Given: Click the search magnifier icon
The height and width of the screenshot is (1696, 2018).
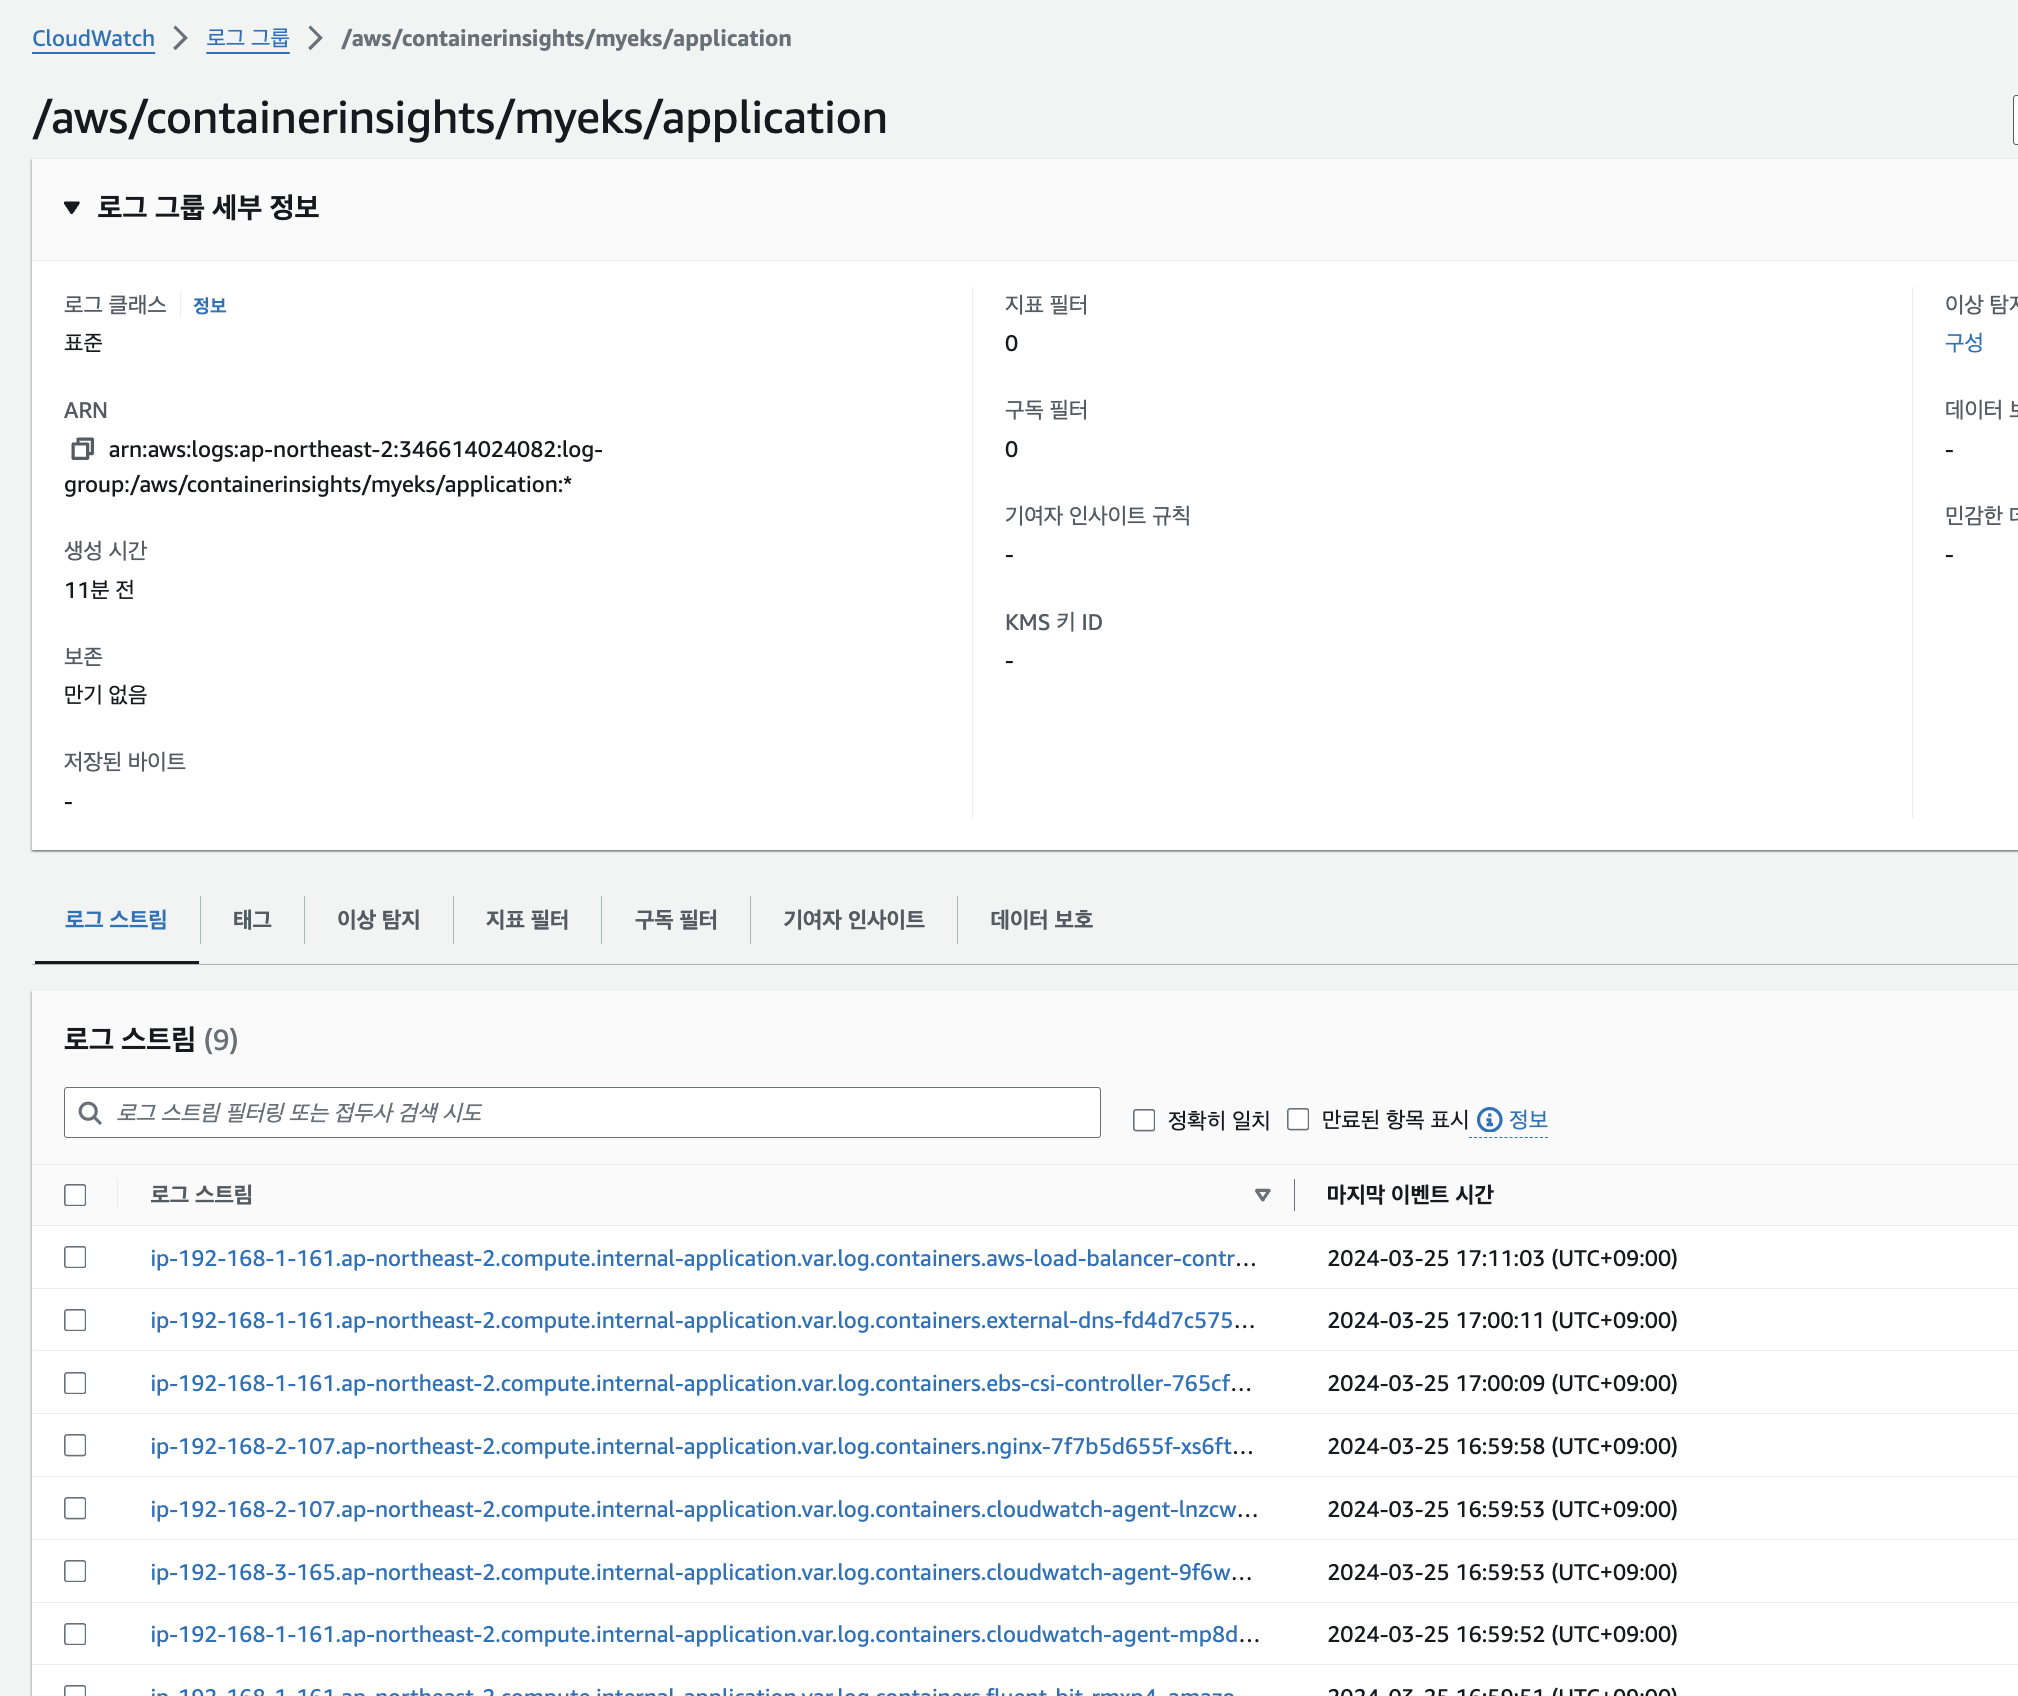Looking at the screenshot, I should (90, 1113).
